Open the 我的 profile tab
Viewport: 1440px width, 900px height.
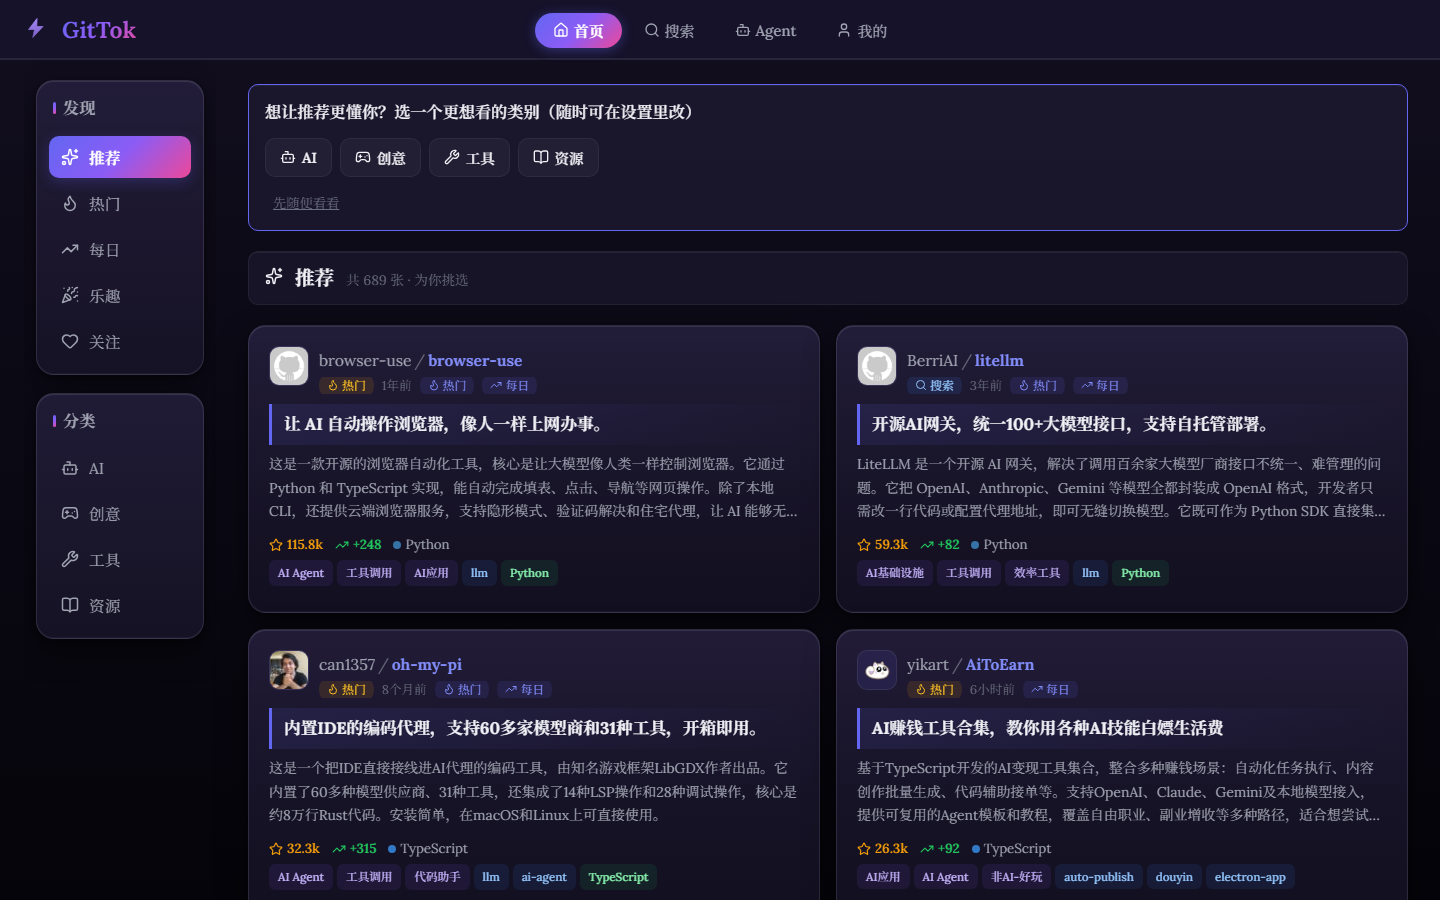click(x=862, y=30)
